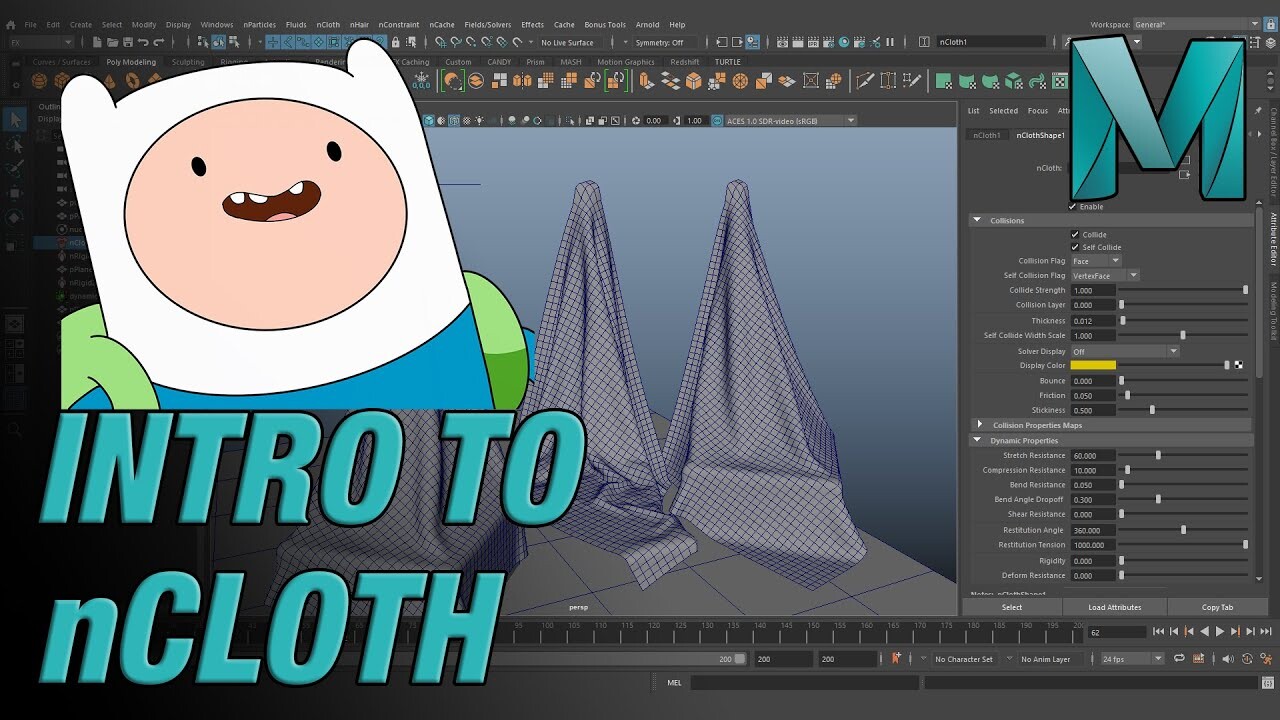Uncheck the Collide checkbox
This screenshot has width=1280, height=720.
(x=1075, y=235)
